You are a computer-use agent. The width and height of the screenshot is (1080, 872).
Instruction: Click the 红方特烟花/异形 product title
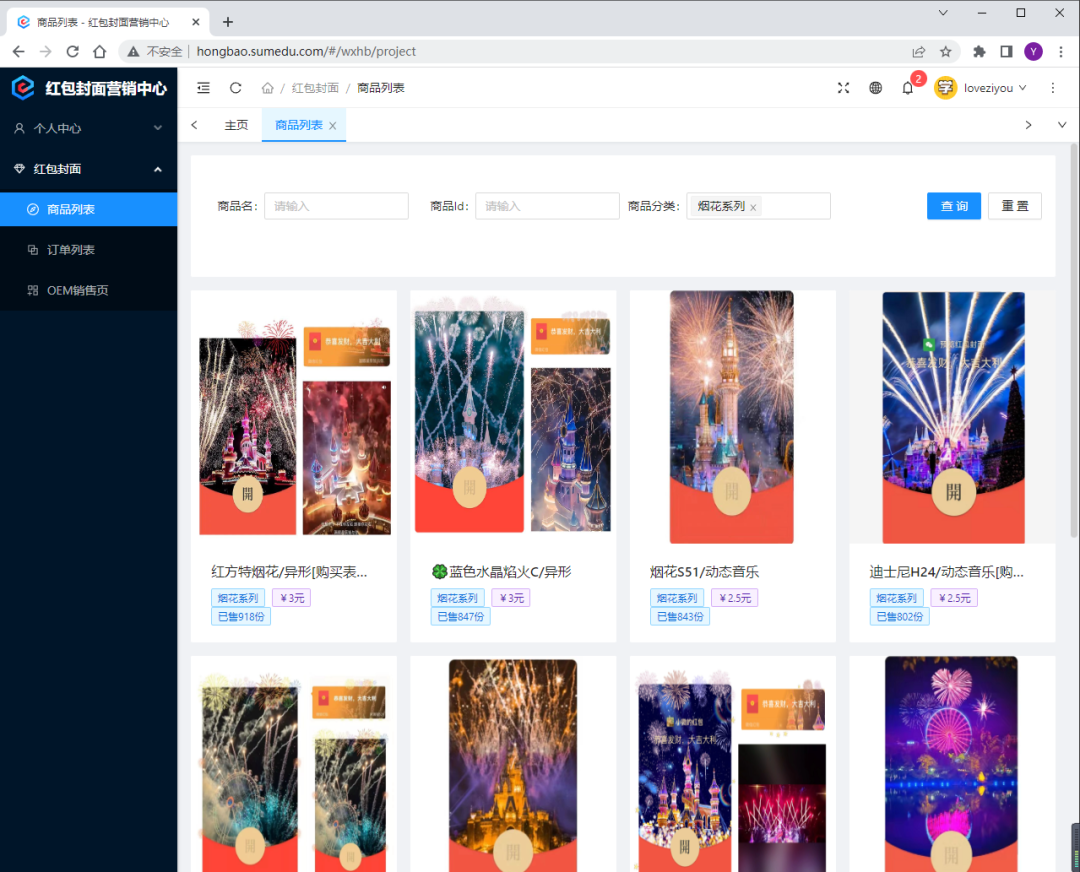pos(289,572)
